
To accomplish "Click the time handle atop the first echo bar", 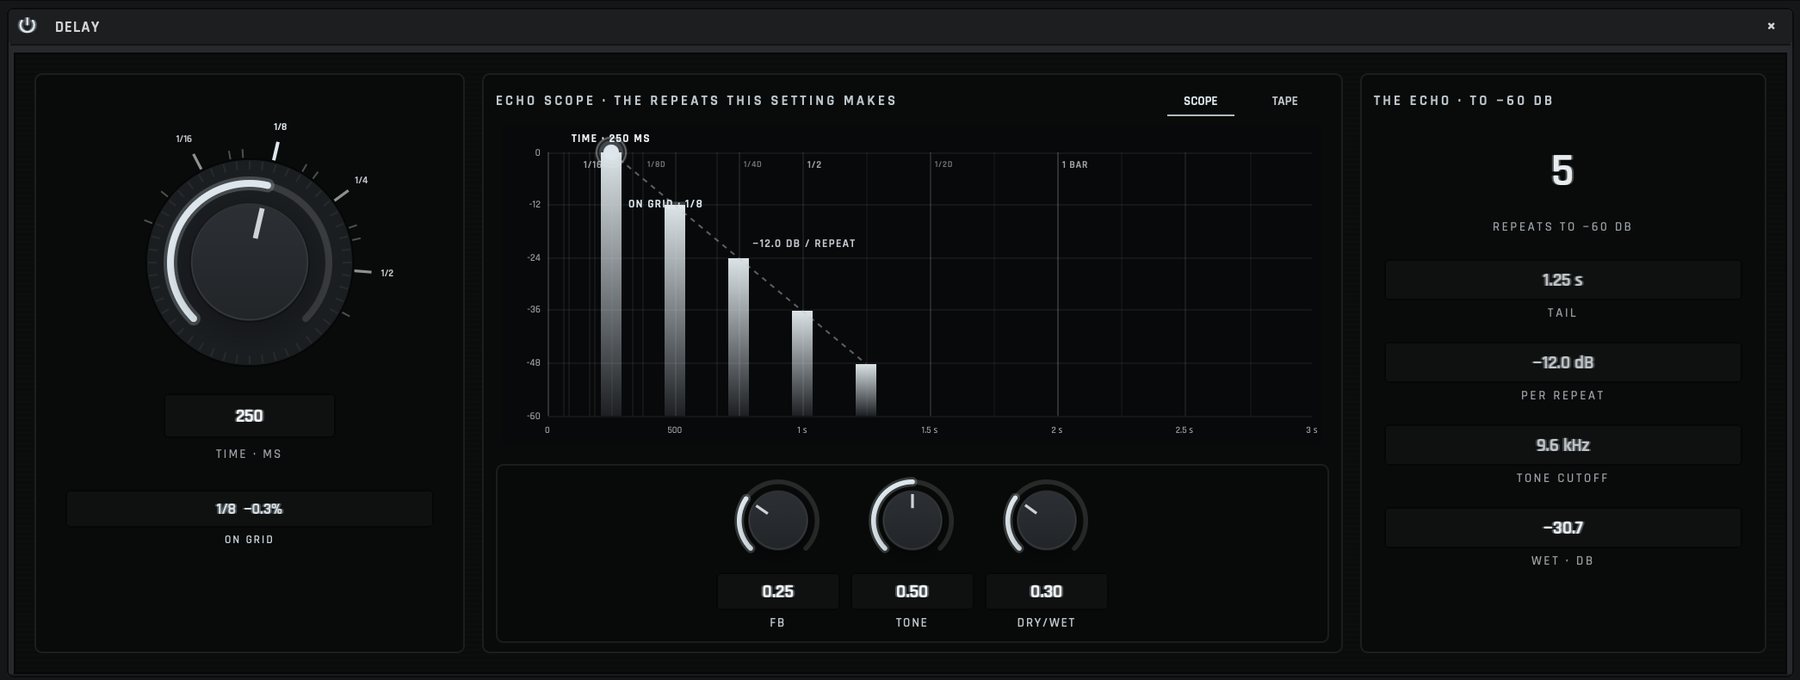I will click(611, 153).
